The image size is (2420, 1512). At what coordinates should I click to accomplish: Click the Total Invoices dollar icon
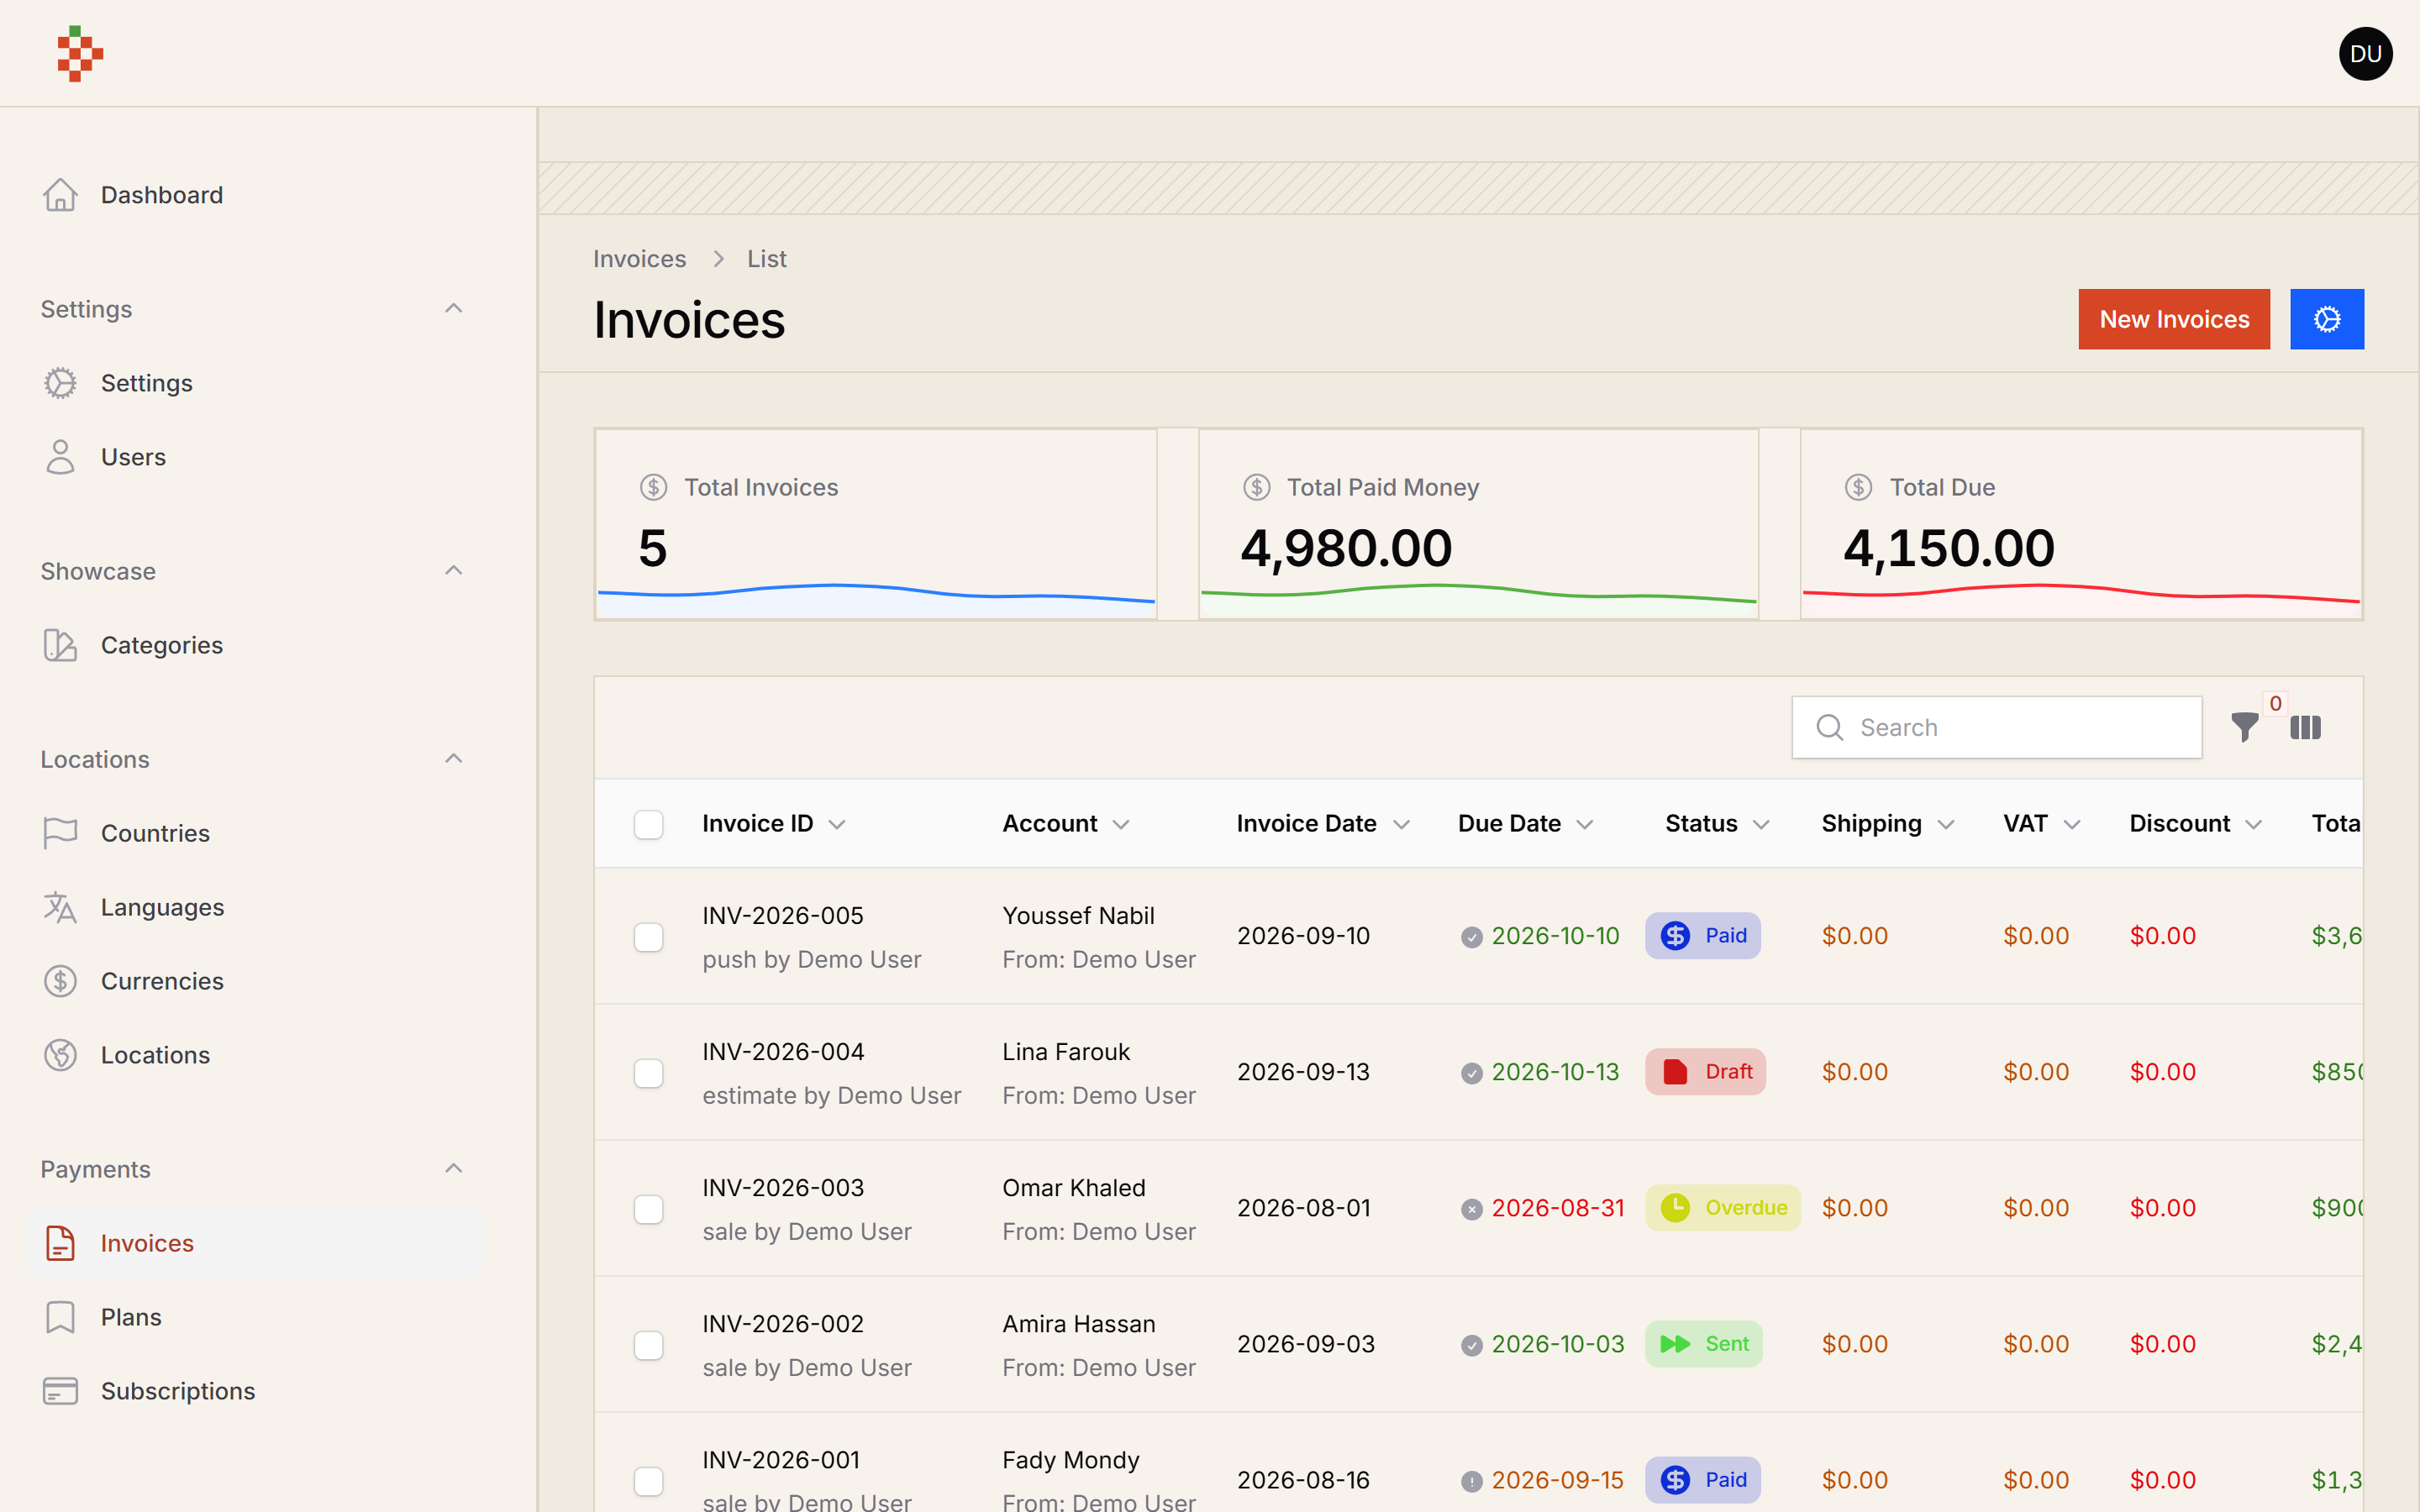click(x=653, y=487)
